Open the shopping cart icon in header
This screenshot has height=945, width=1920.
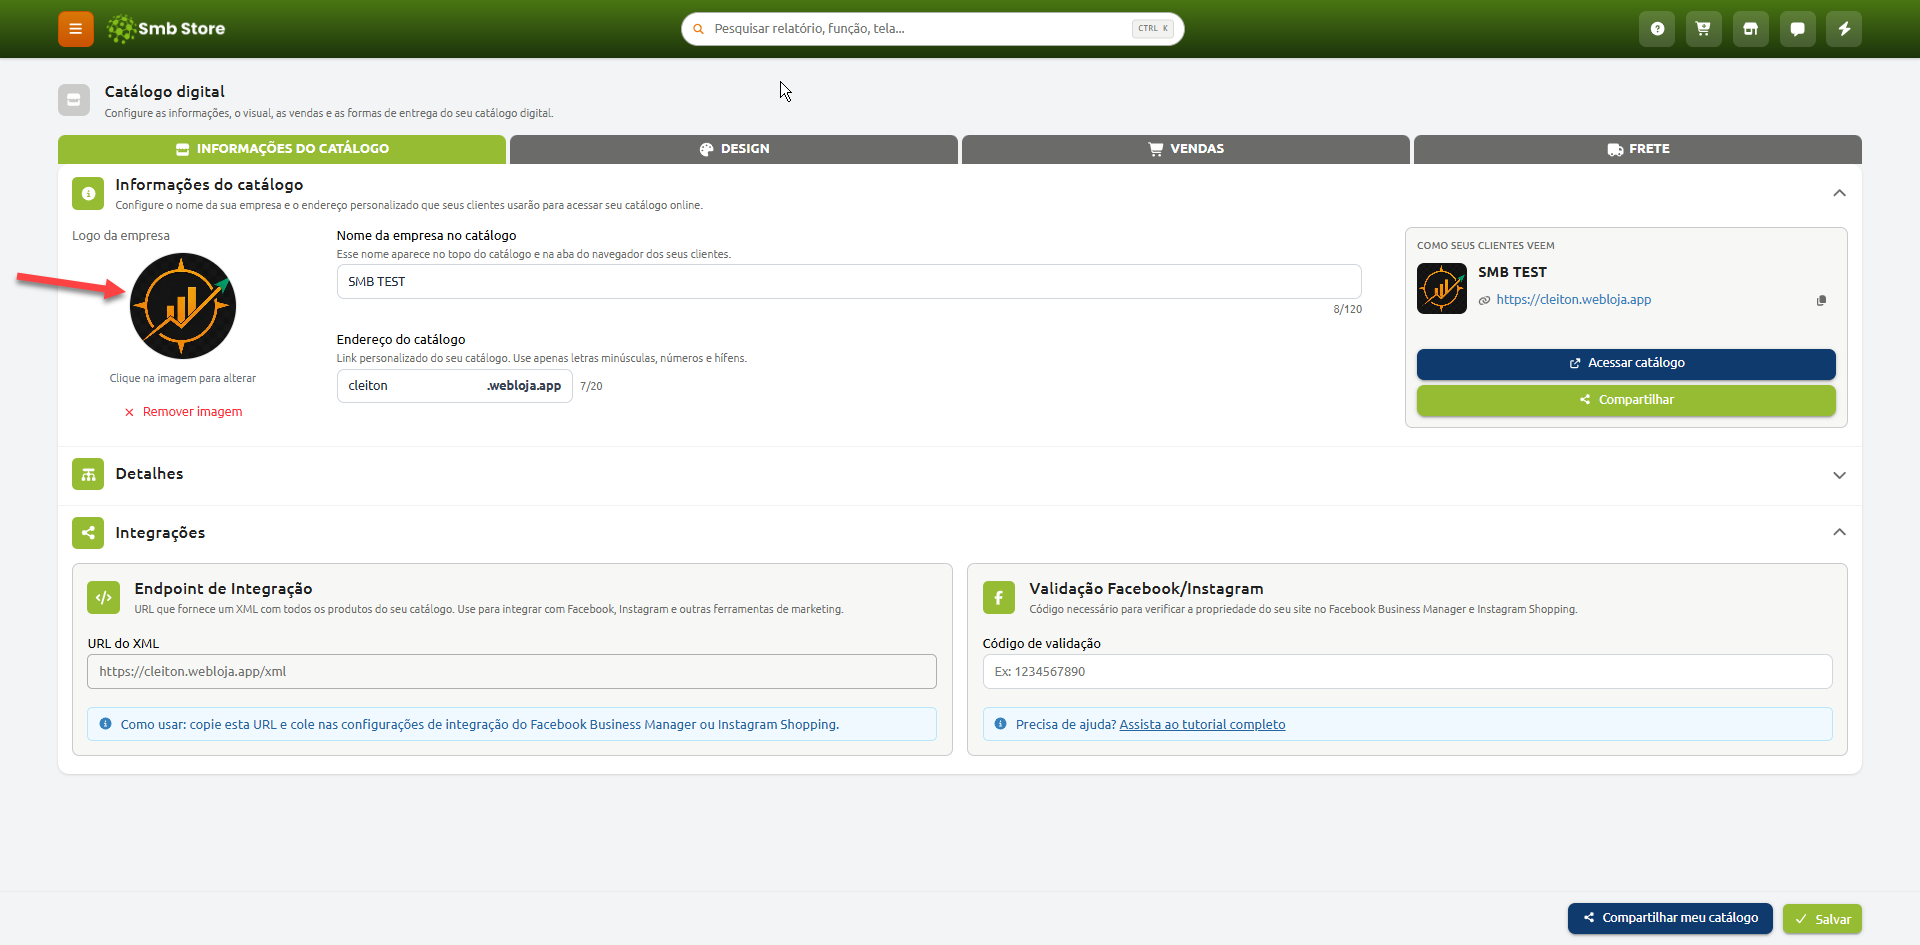1703,29
